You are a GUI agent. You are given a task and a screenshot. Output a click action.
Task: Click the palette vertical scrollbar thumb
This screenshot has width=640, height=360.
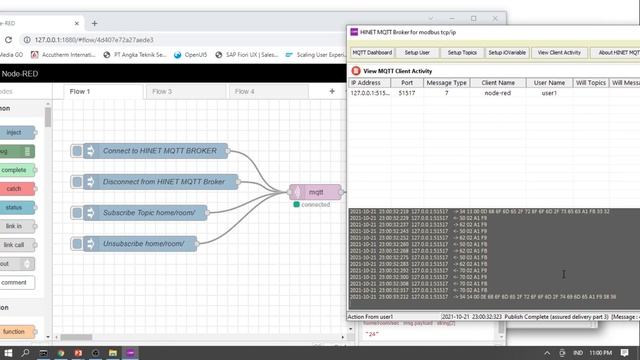(48, 117)
